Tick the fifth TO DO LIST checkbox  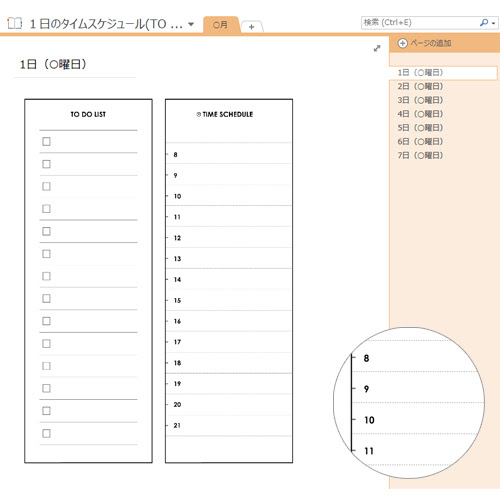coord(46,231)
